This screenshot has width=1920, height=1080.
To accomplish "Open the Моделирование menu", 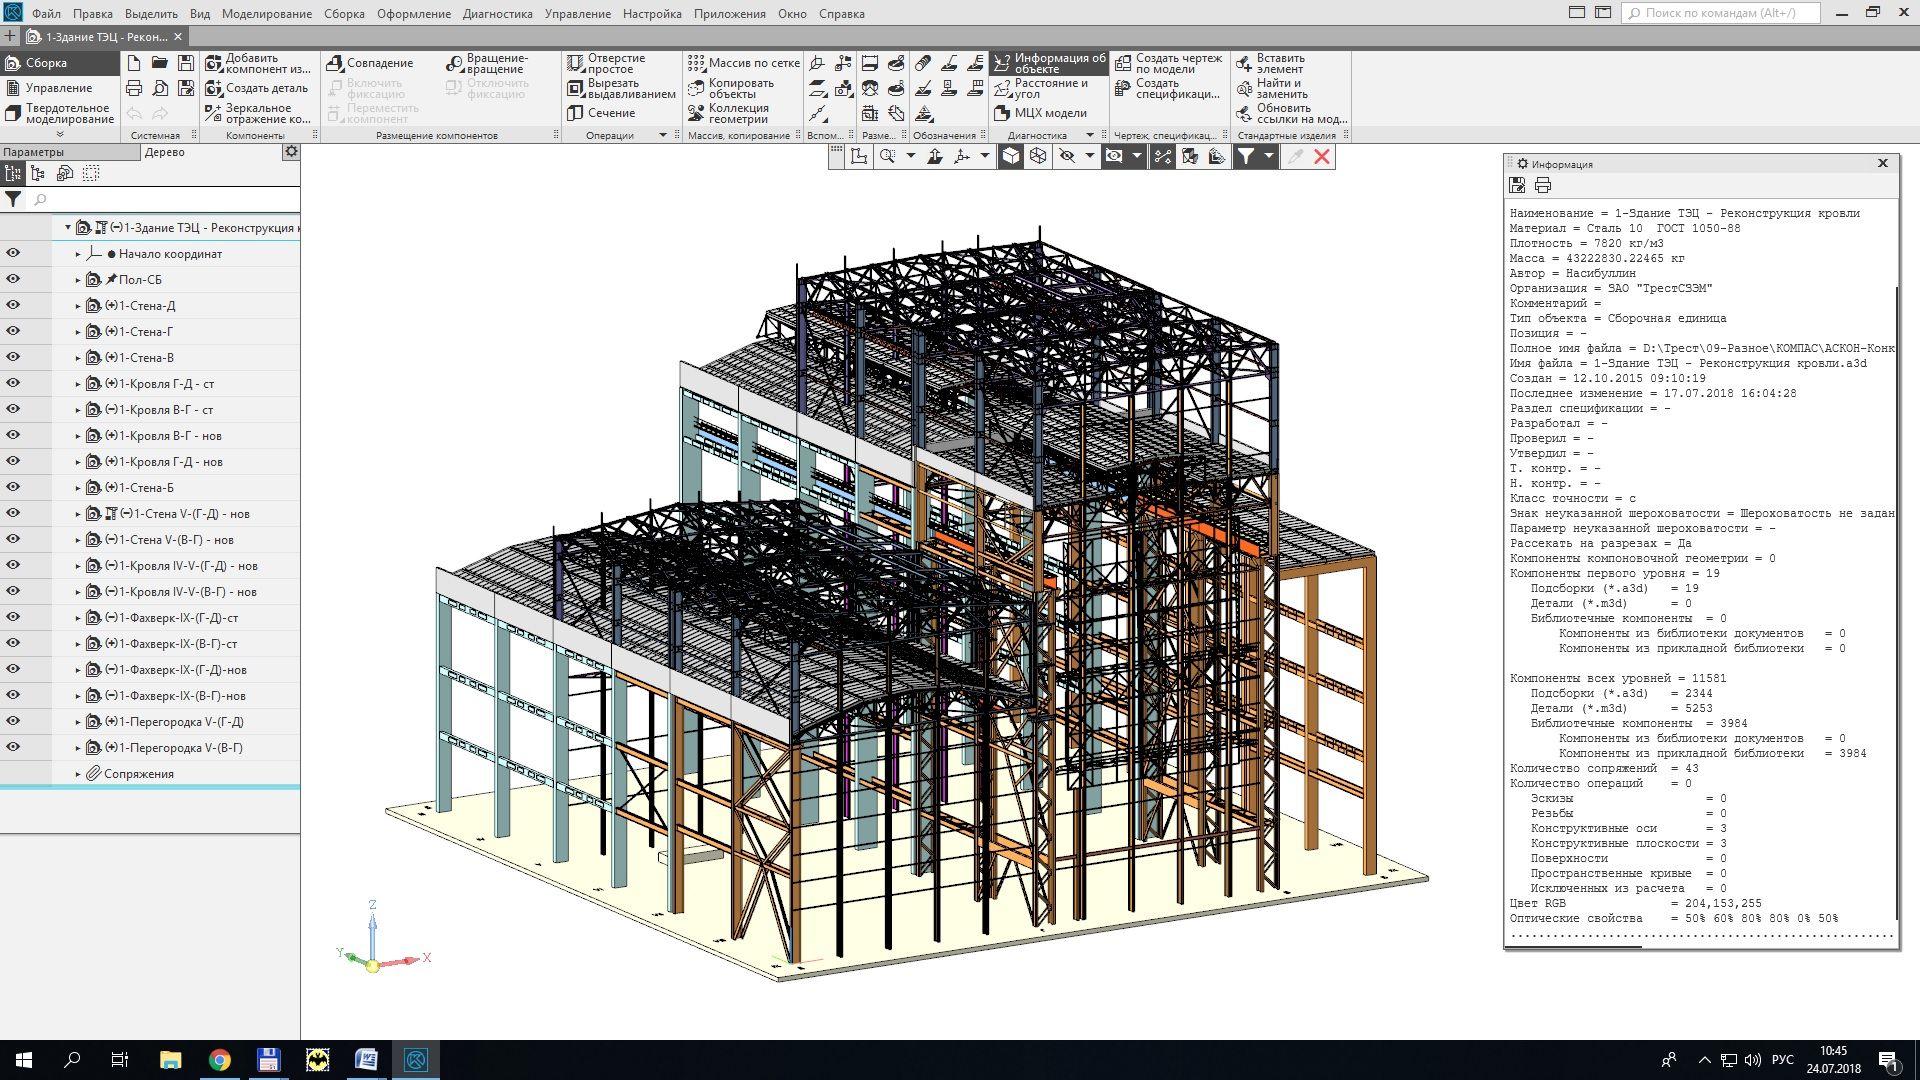I will pos(266,14).
